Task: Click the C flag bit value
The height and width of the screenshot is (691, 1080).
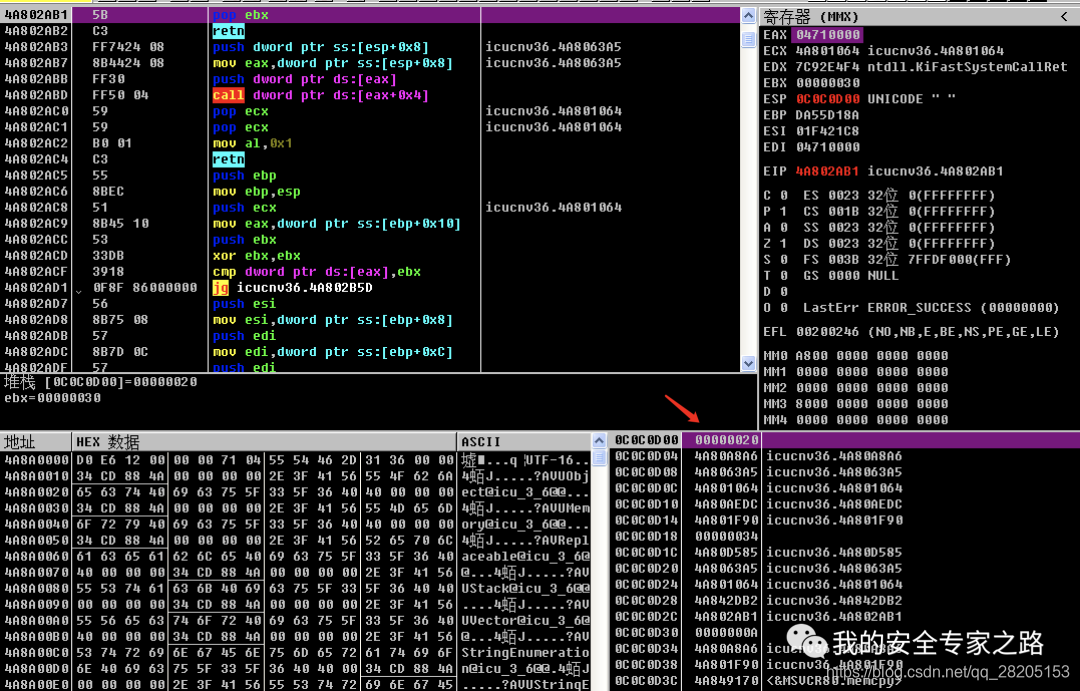Action: (x=784, y=195)
